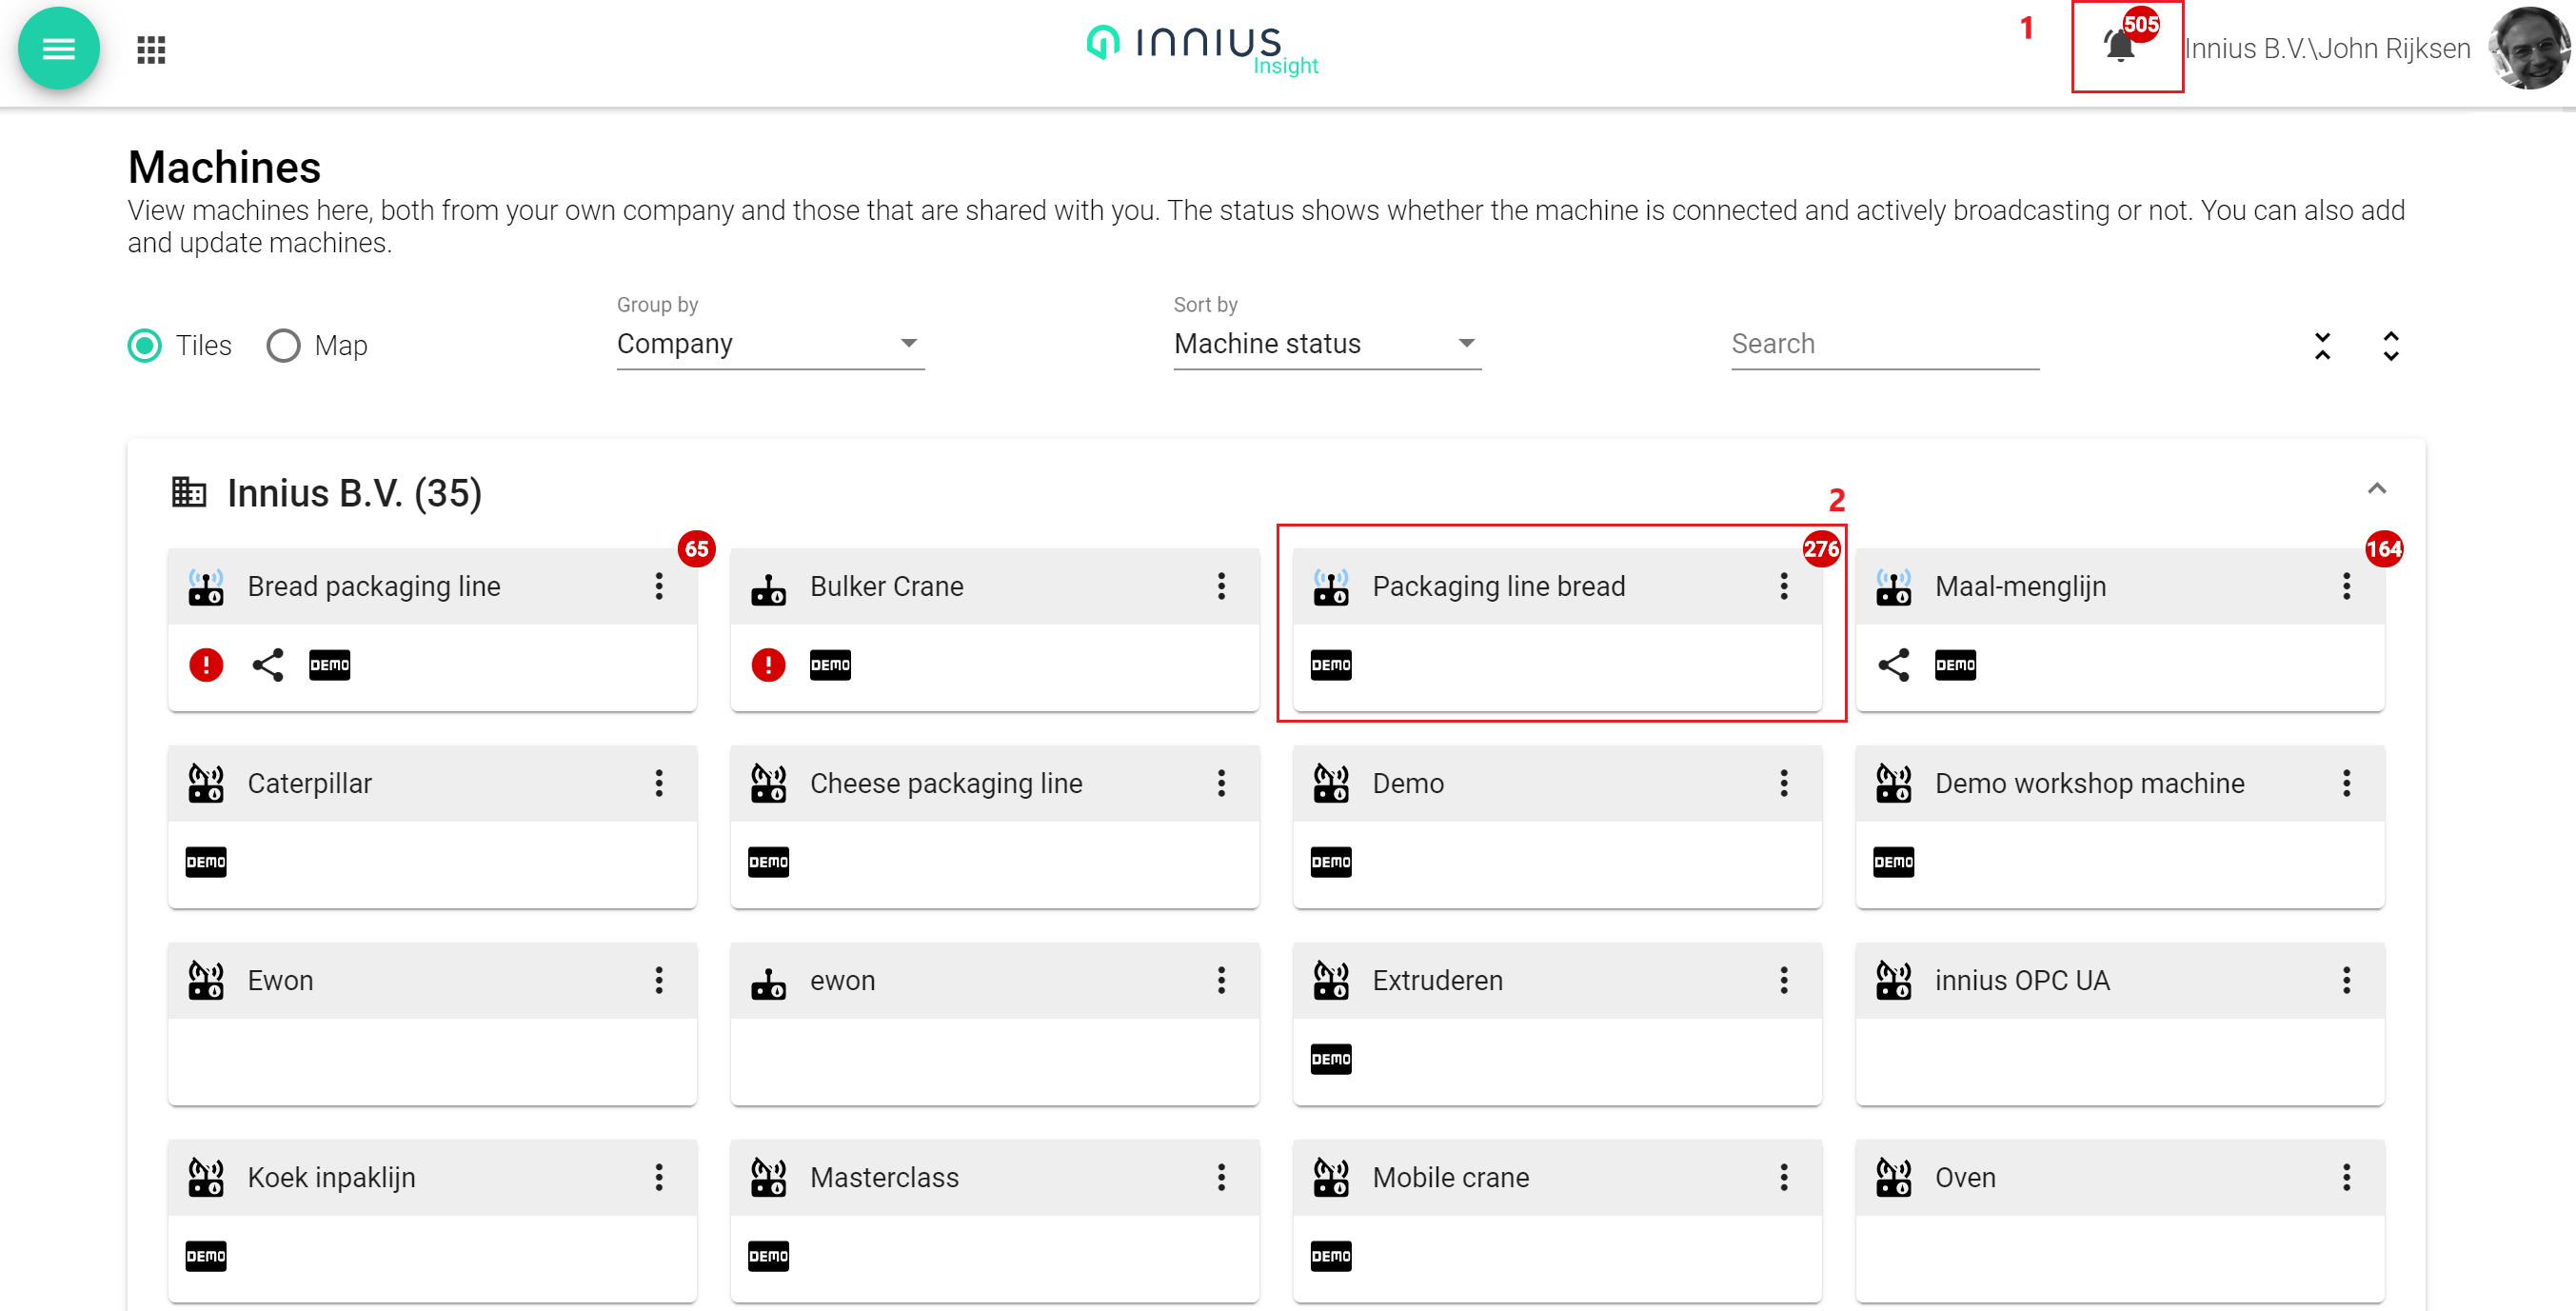Click the Bulker Crane error alert icon
Viewport: 2576px width, 1311px height.
point(768,665)
